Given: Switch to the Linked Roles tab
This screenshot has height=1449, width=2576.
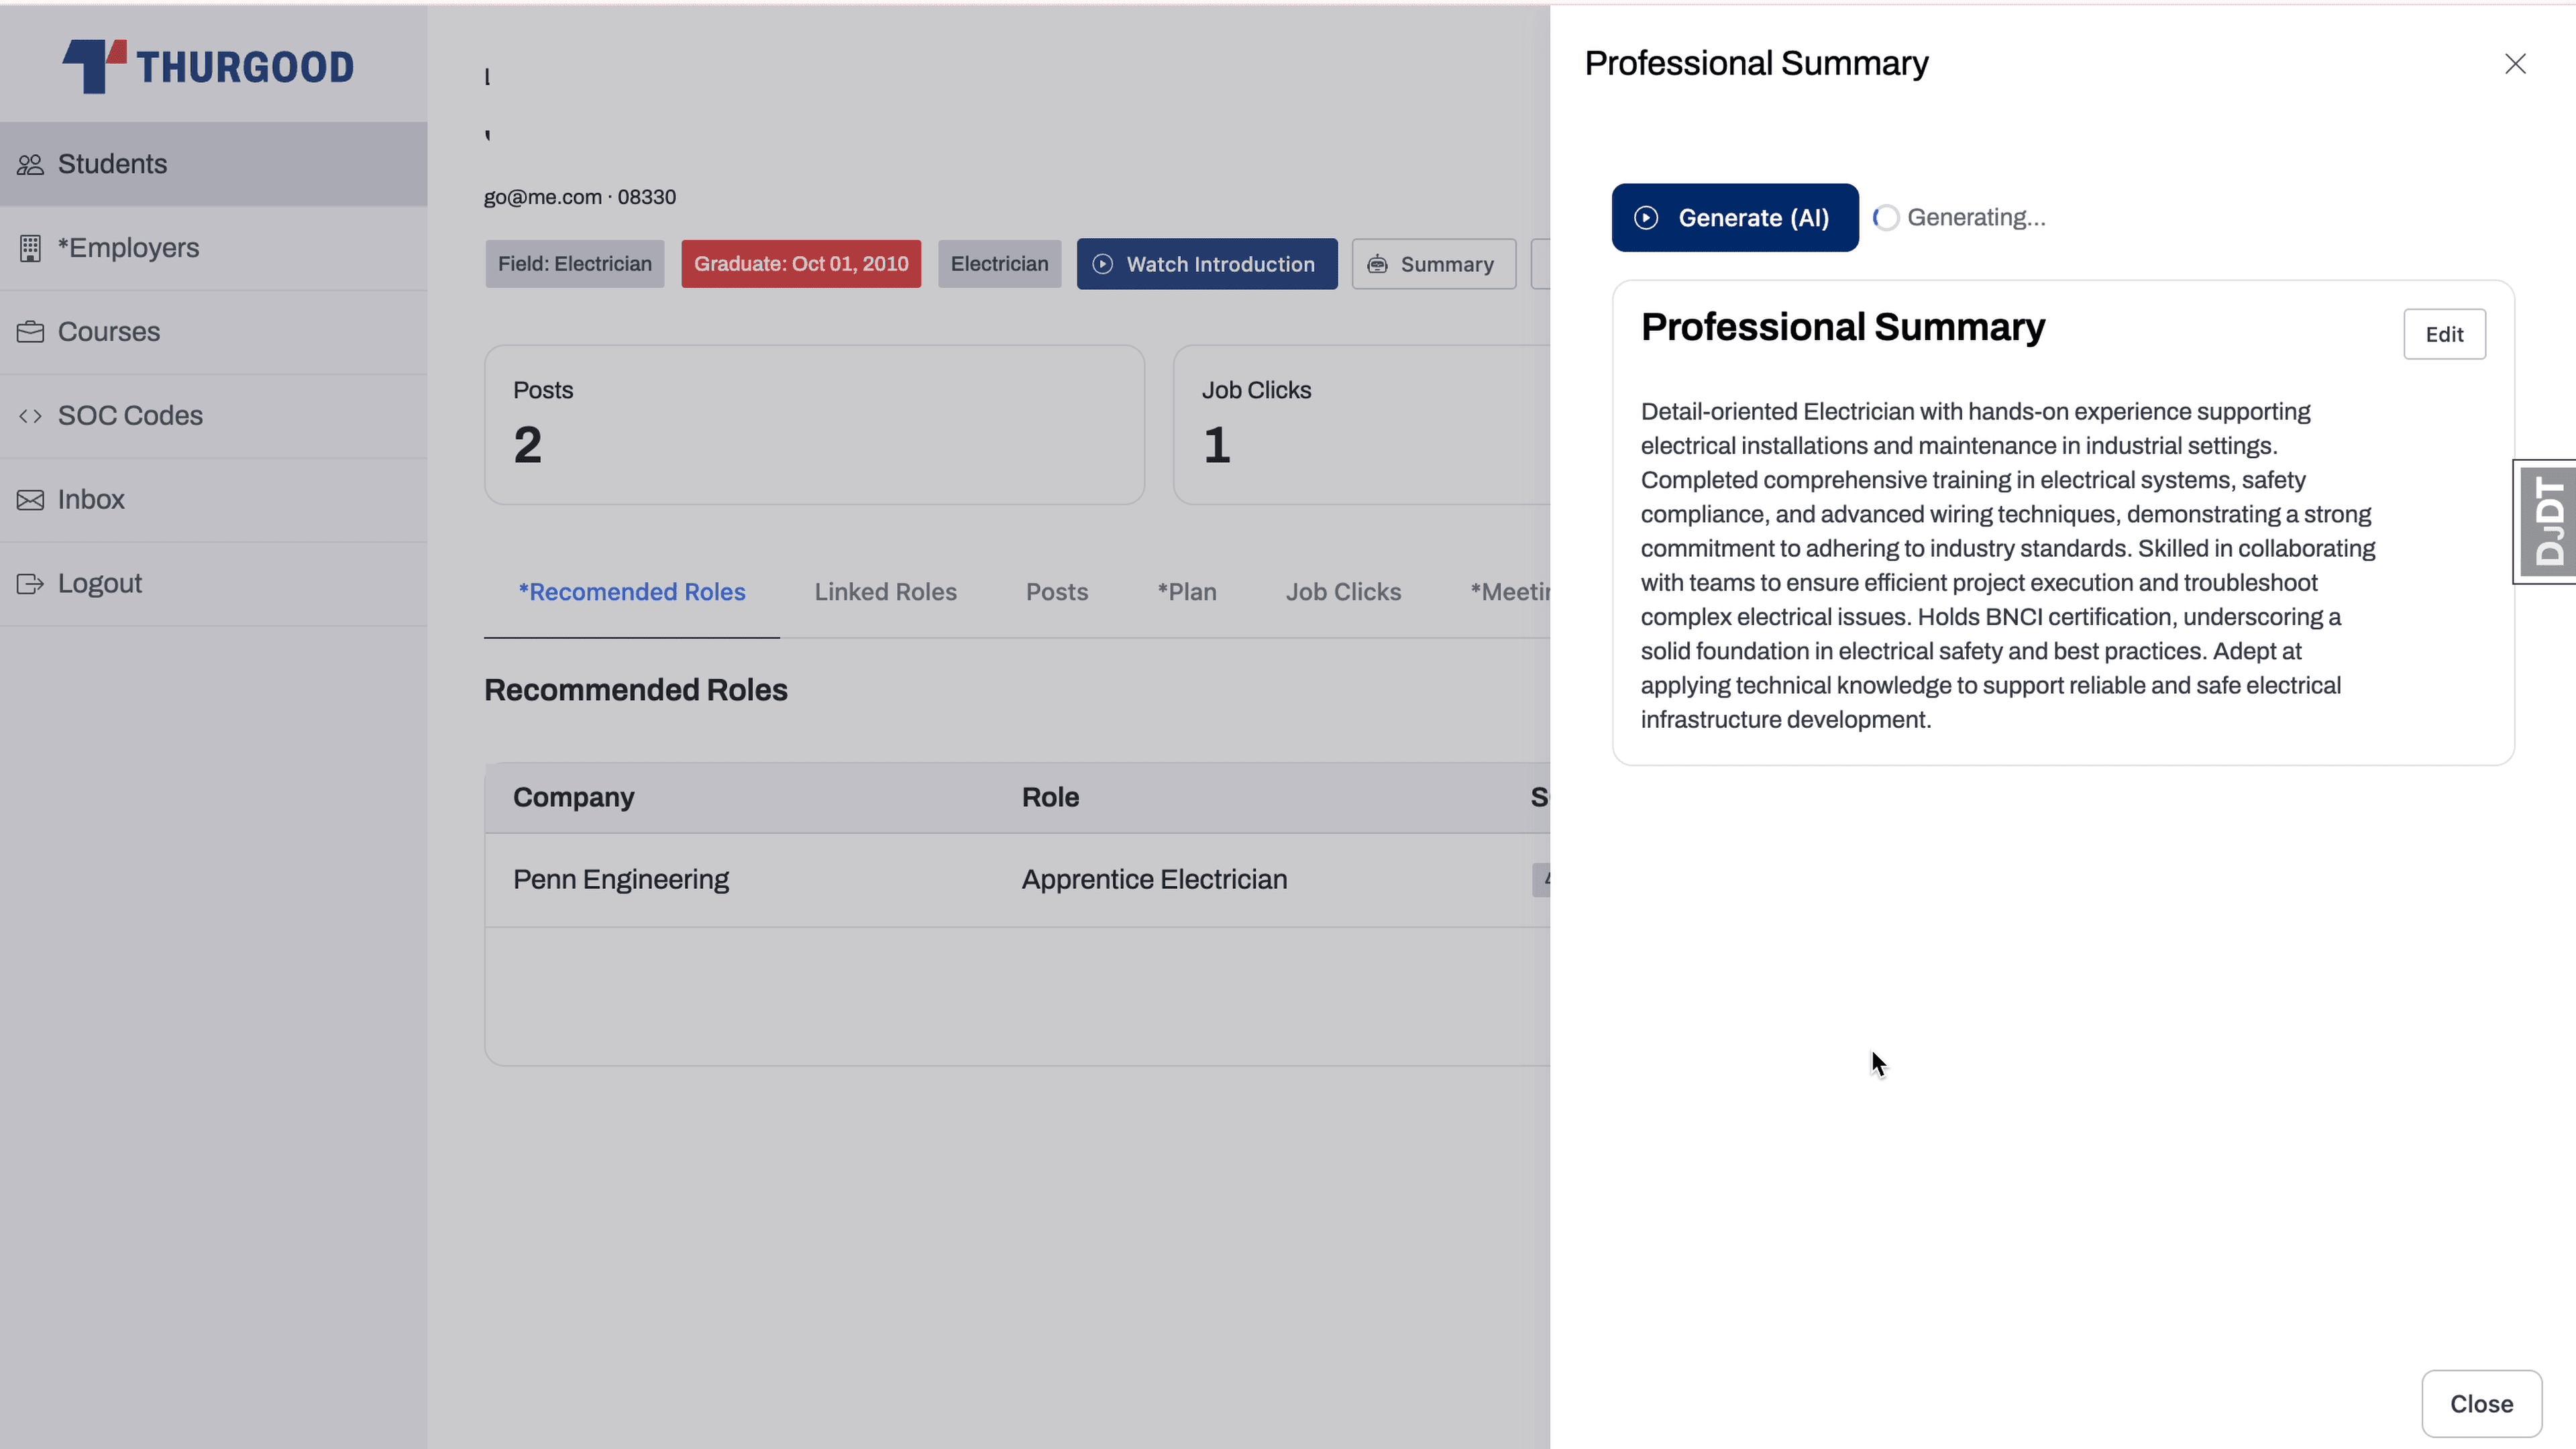Looking at the screenshot, I should [x=885, y=591].
